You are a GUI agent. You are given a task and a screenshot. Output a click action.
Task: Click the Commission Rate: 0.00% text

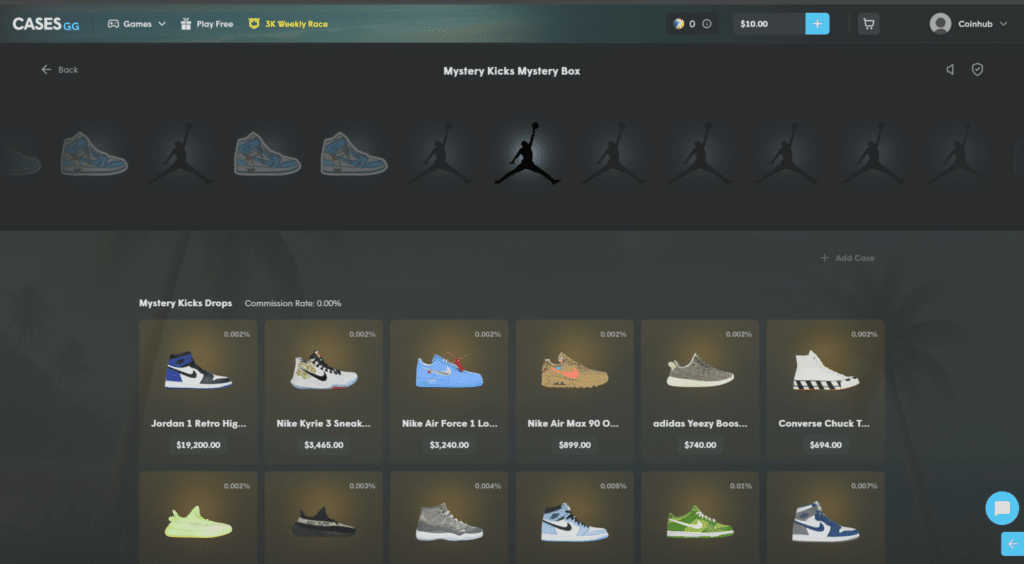293,304
